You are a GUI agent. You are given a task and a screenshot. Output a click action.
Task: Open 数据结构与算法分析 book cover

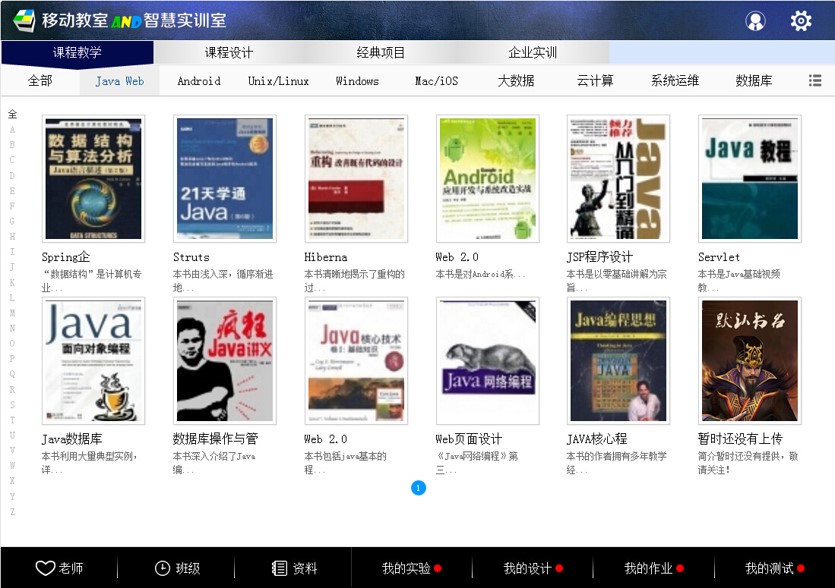tap(93, 178)
